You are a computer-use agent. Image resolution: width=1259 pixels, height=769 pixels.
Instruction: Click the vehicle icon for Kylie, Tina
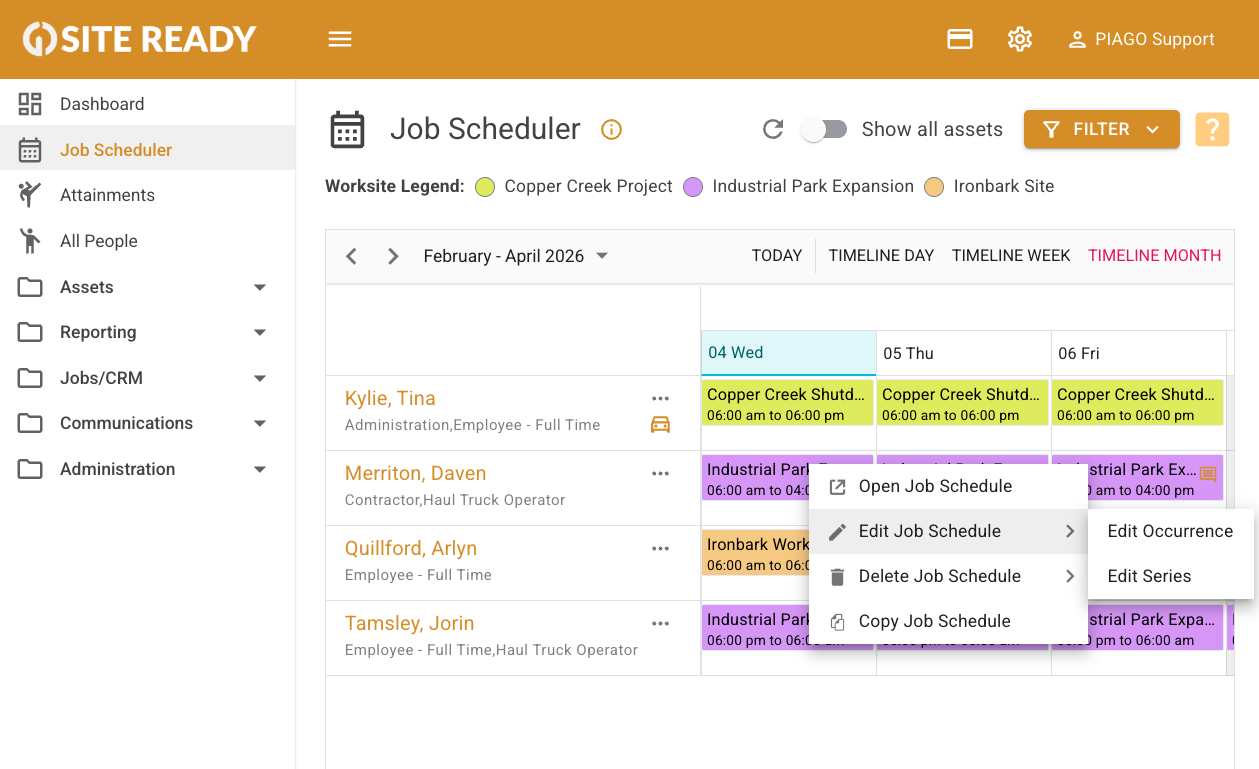point(660,425)
